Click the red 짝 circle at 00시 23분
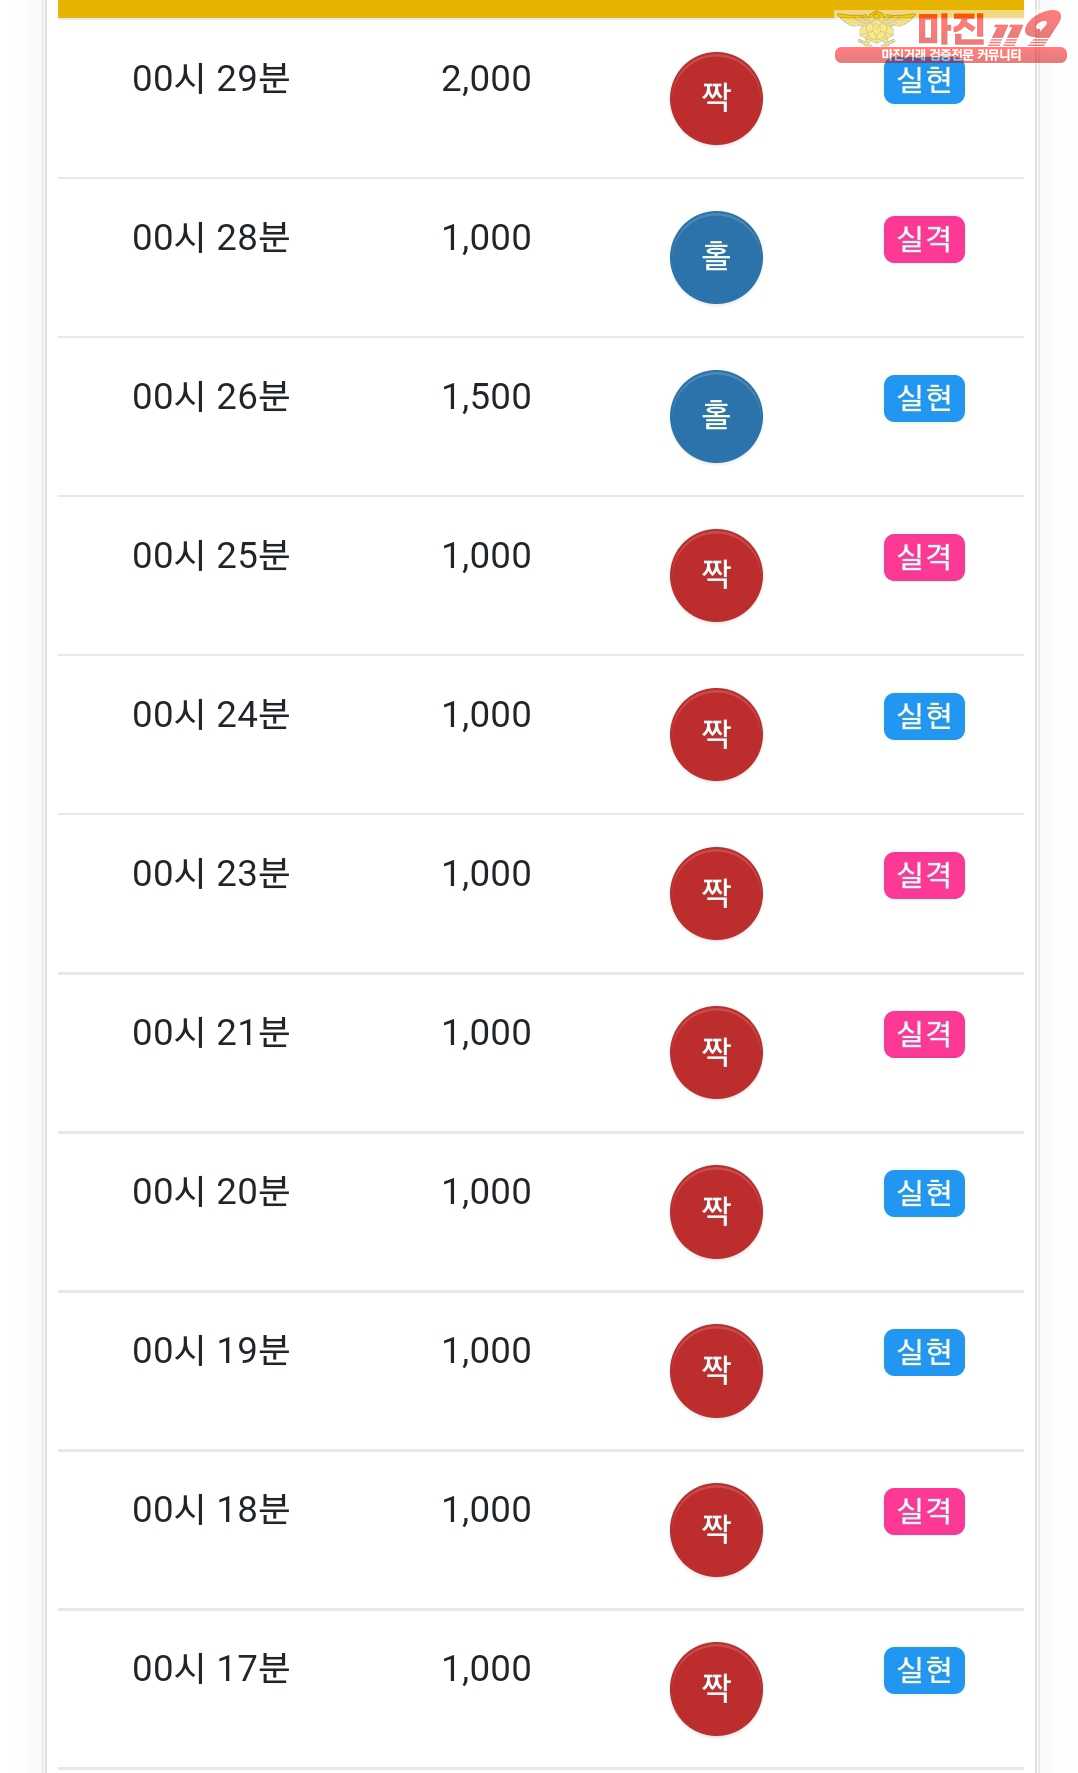The image size is (1078, 1773). (x=716, y=893)
